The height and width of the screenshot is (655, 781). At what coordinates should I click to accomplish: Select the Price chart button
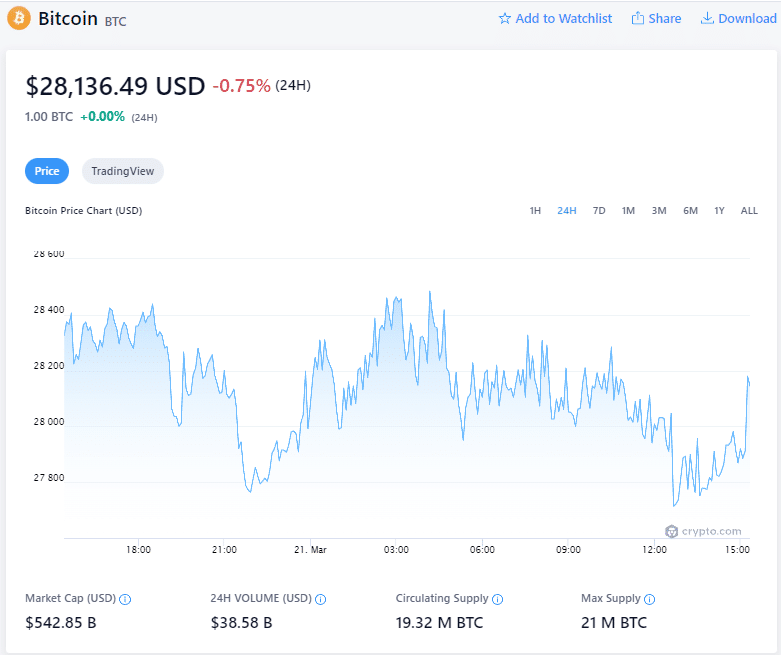47,171
